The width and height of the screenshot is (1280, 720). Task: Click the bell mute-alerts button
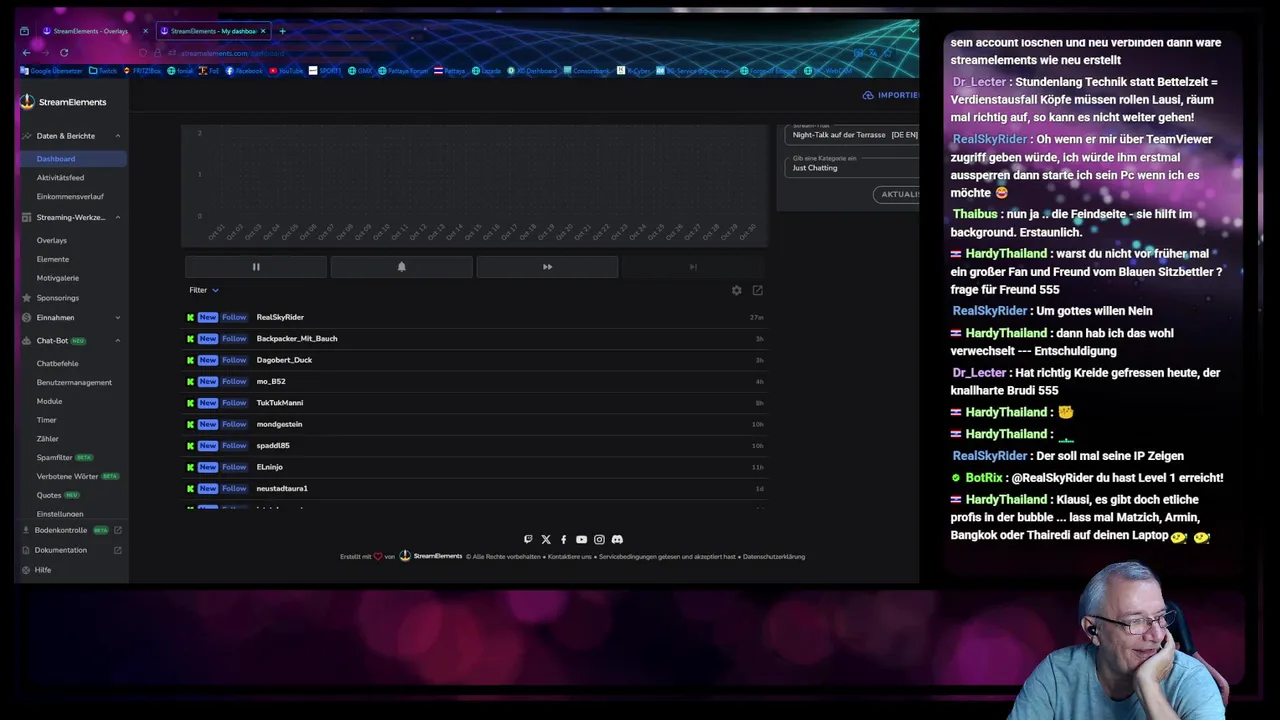pyautogui.click(x=402, y=267)
